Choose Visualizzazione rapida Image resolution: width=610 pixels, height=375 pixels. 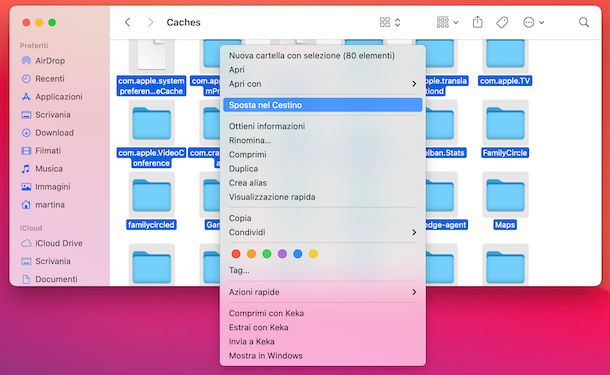(323, 197)
